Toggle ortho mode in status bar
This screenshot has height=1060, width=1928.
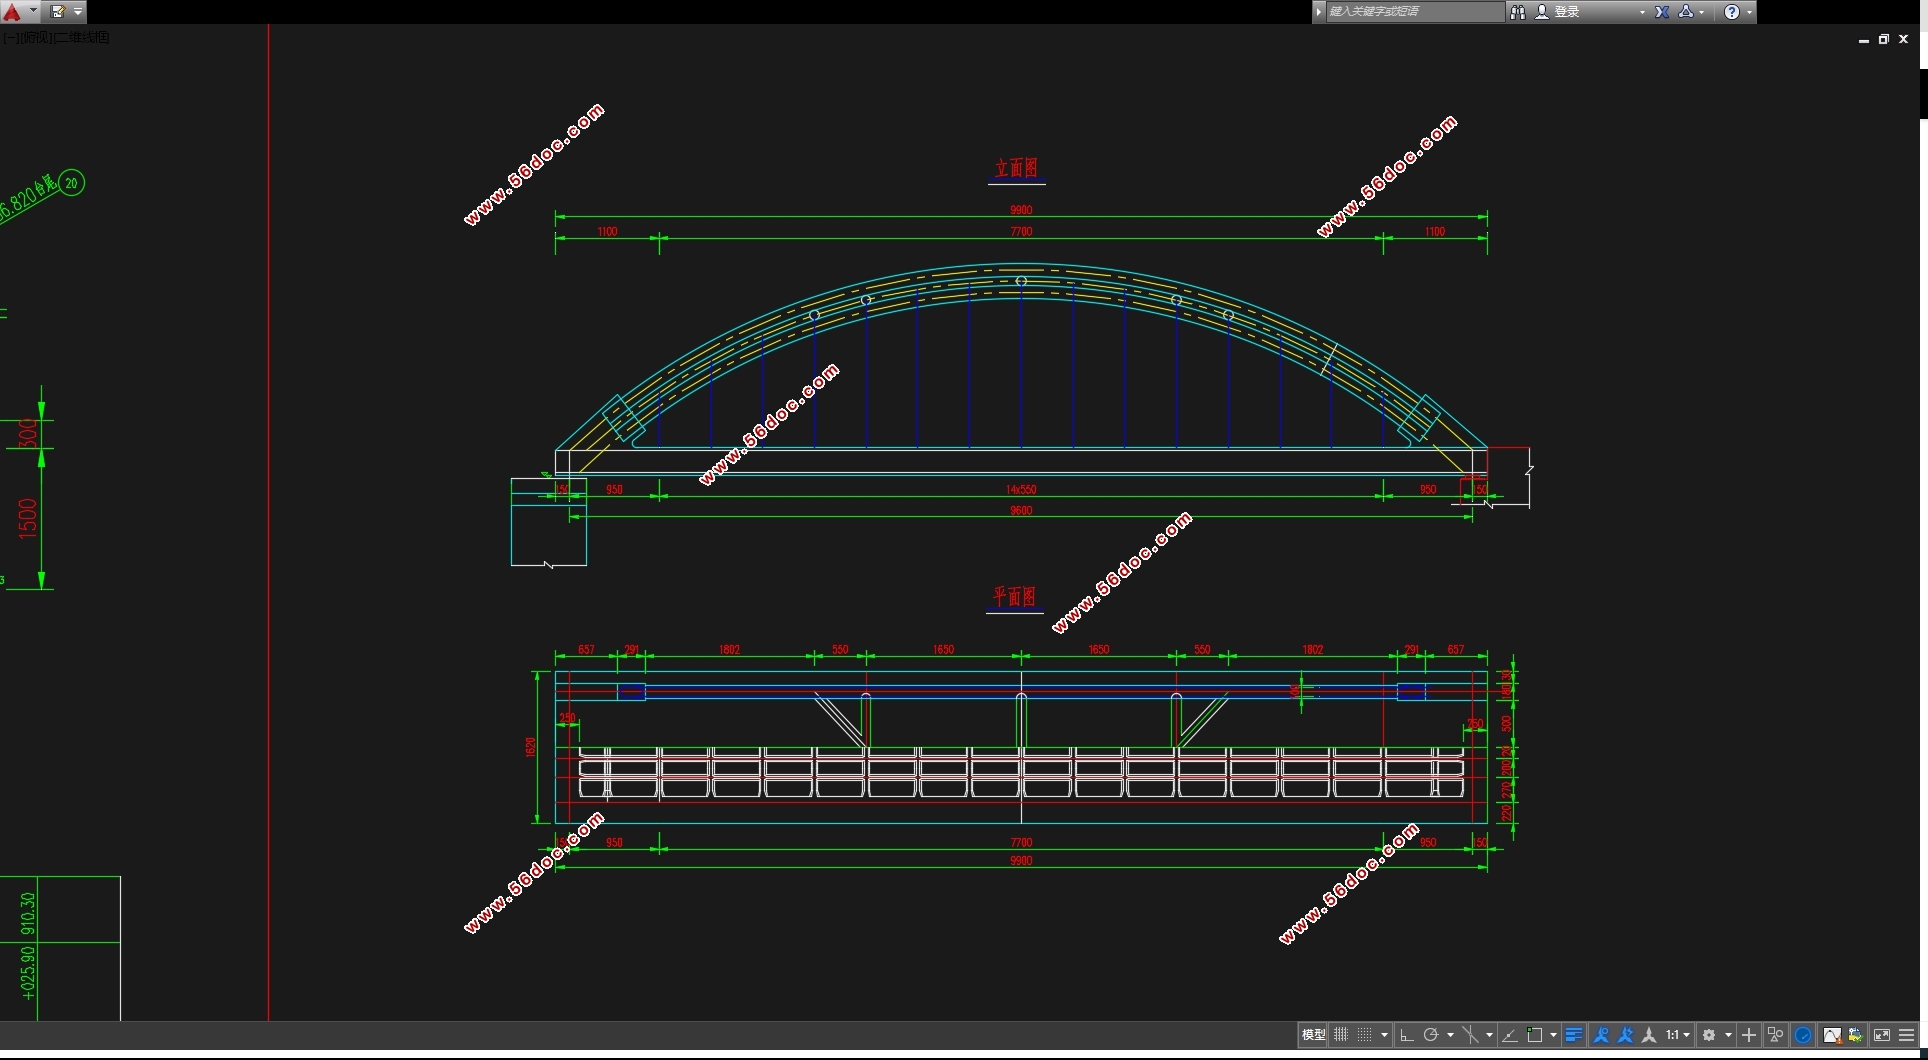(x=1407, y=1035)
